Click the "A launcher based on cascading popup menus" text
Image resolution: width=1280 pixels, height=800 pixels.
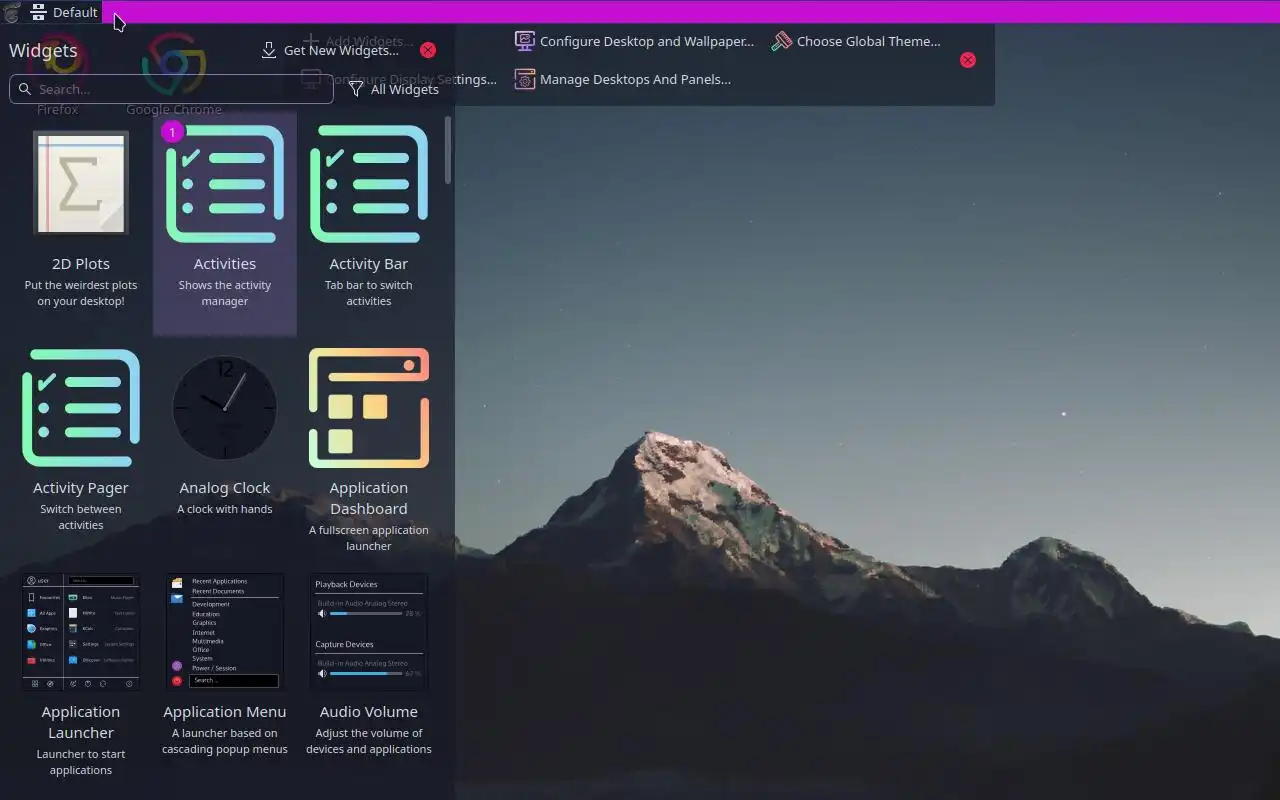(x=225, y=741)
